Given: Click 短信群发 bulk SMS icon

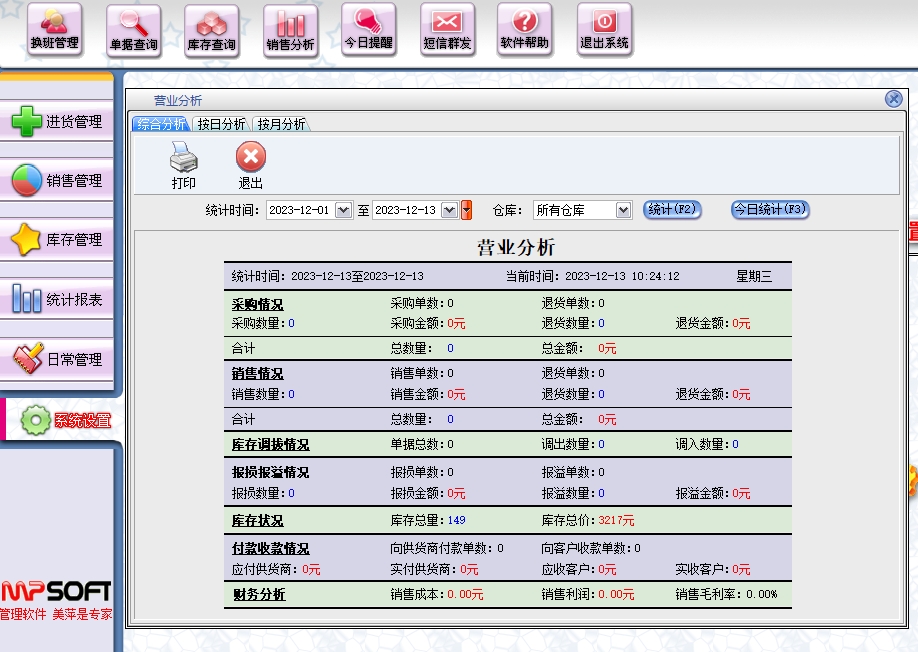Looking at the screenshot, I should (x=447, y=30).
